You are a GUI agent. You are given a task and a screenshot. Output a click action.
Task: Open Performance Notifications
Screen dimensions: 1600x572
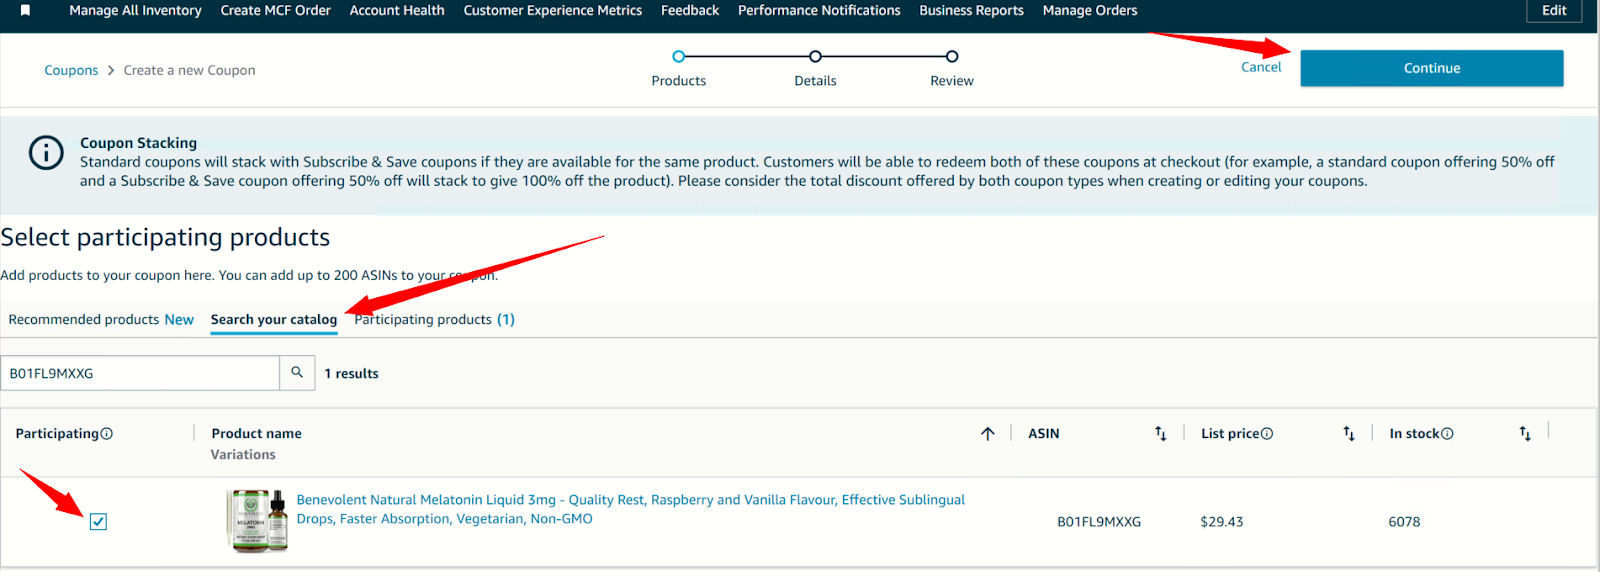click(819, 11)
